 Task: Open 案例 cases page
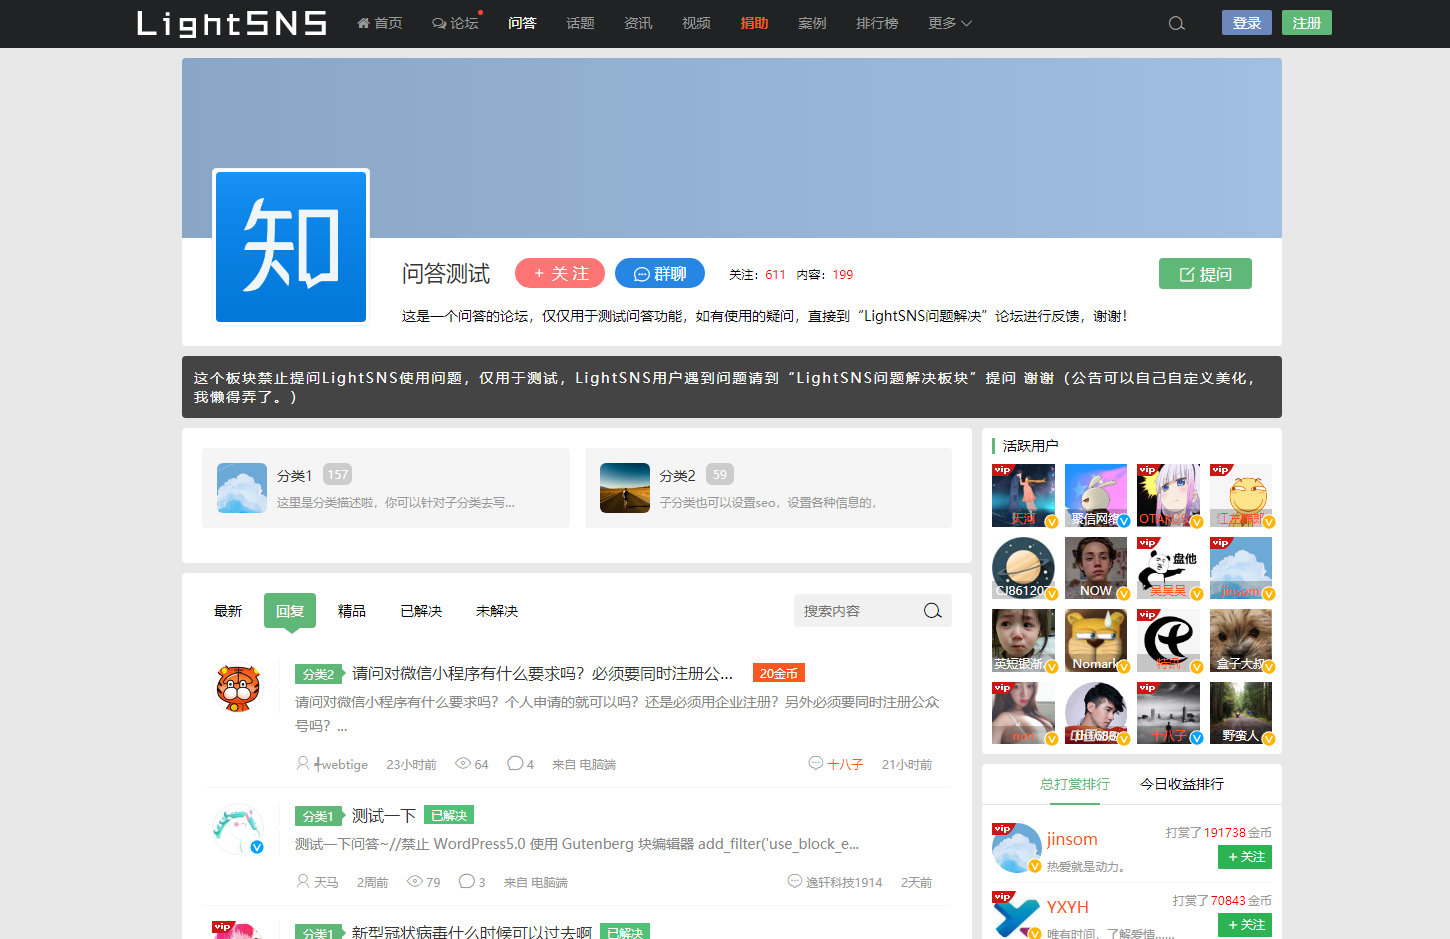click(812, 23)
